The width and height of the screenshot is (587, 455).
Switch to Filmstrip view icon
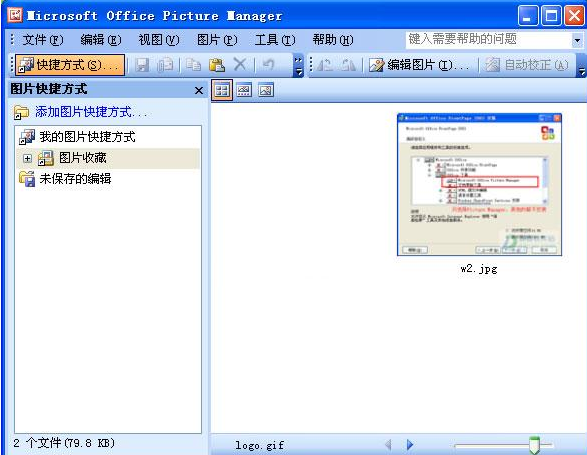pos(244,90)
